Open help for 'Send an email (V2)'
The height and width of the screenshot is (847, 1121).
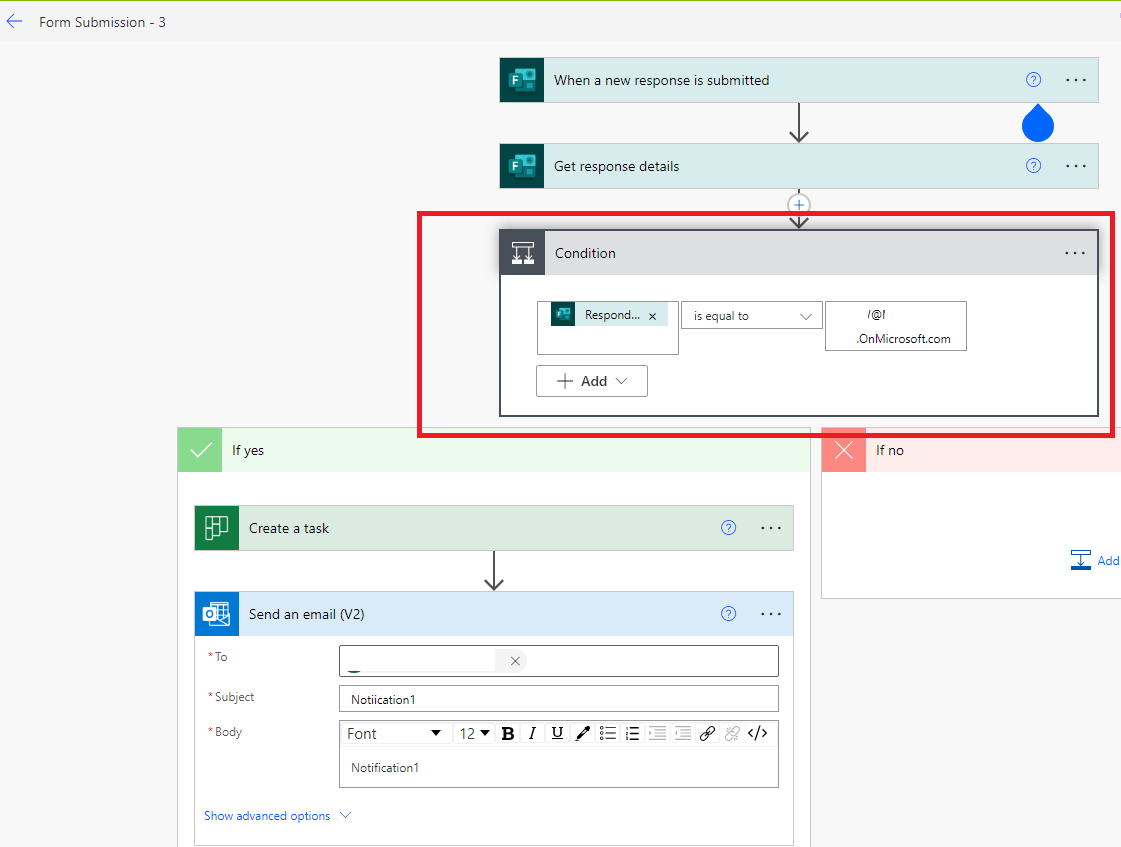[728, 614]
